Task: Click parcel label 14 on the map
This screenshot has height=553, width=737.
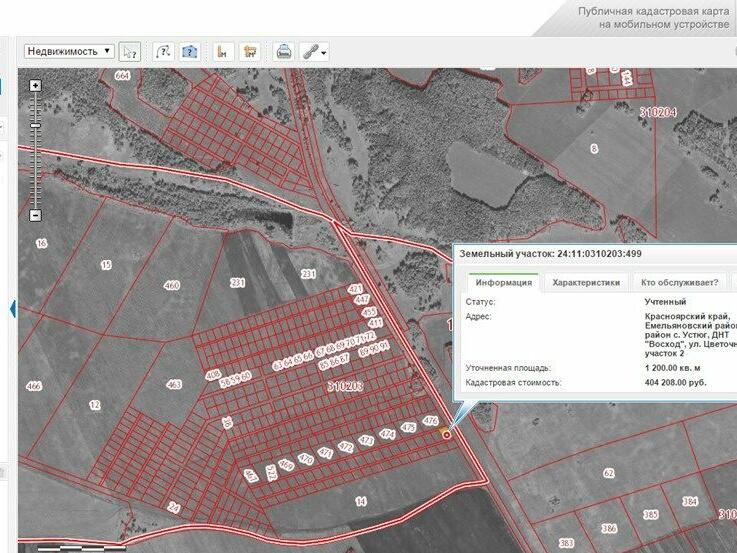Action: (361, 501)
